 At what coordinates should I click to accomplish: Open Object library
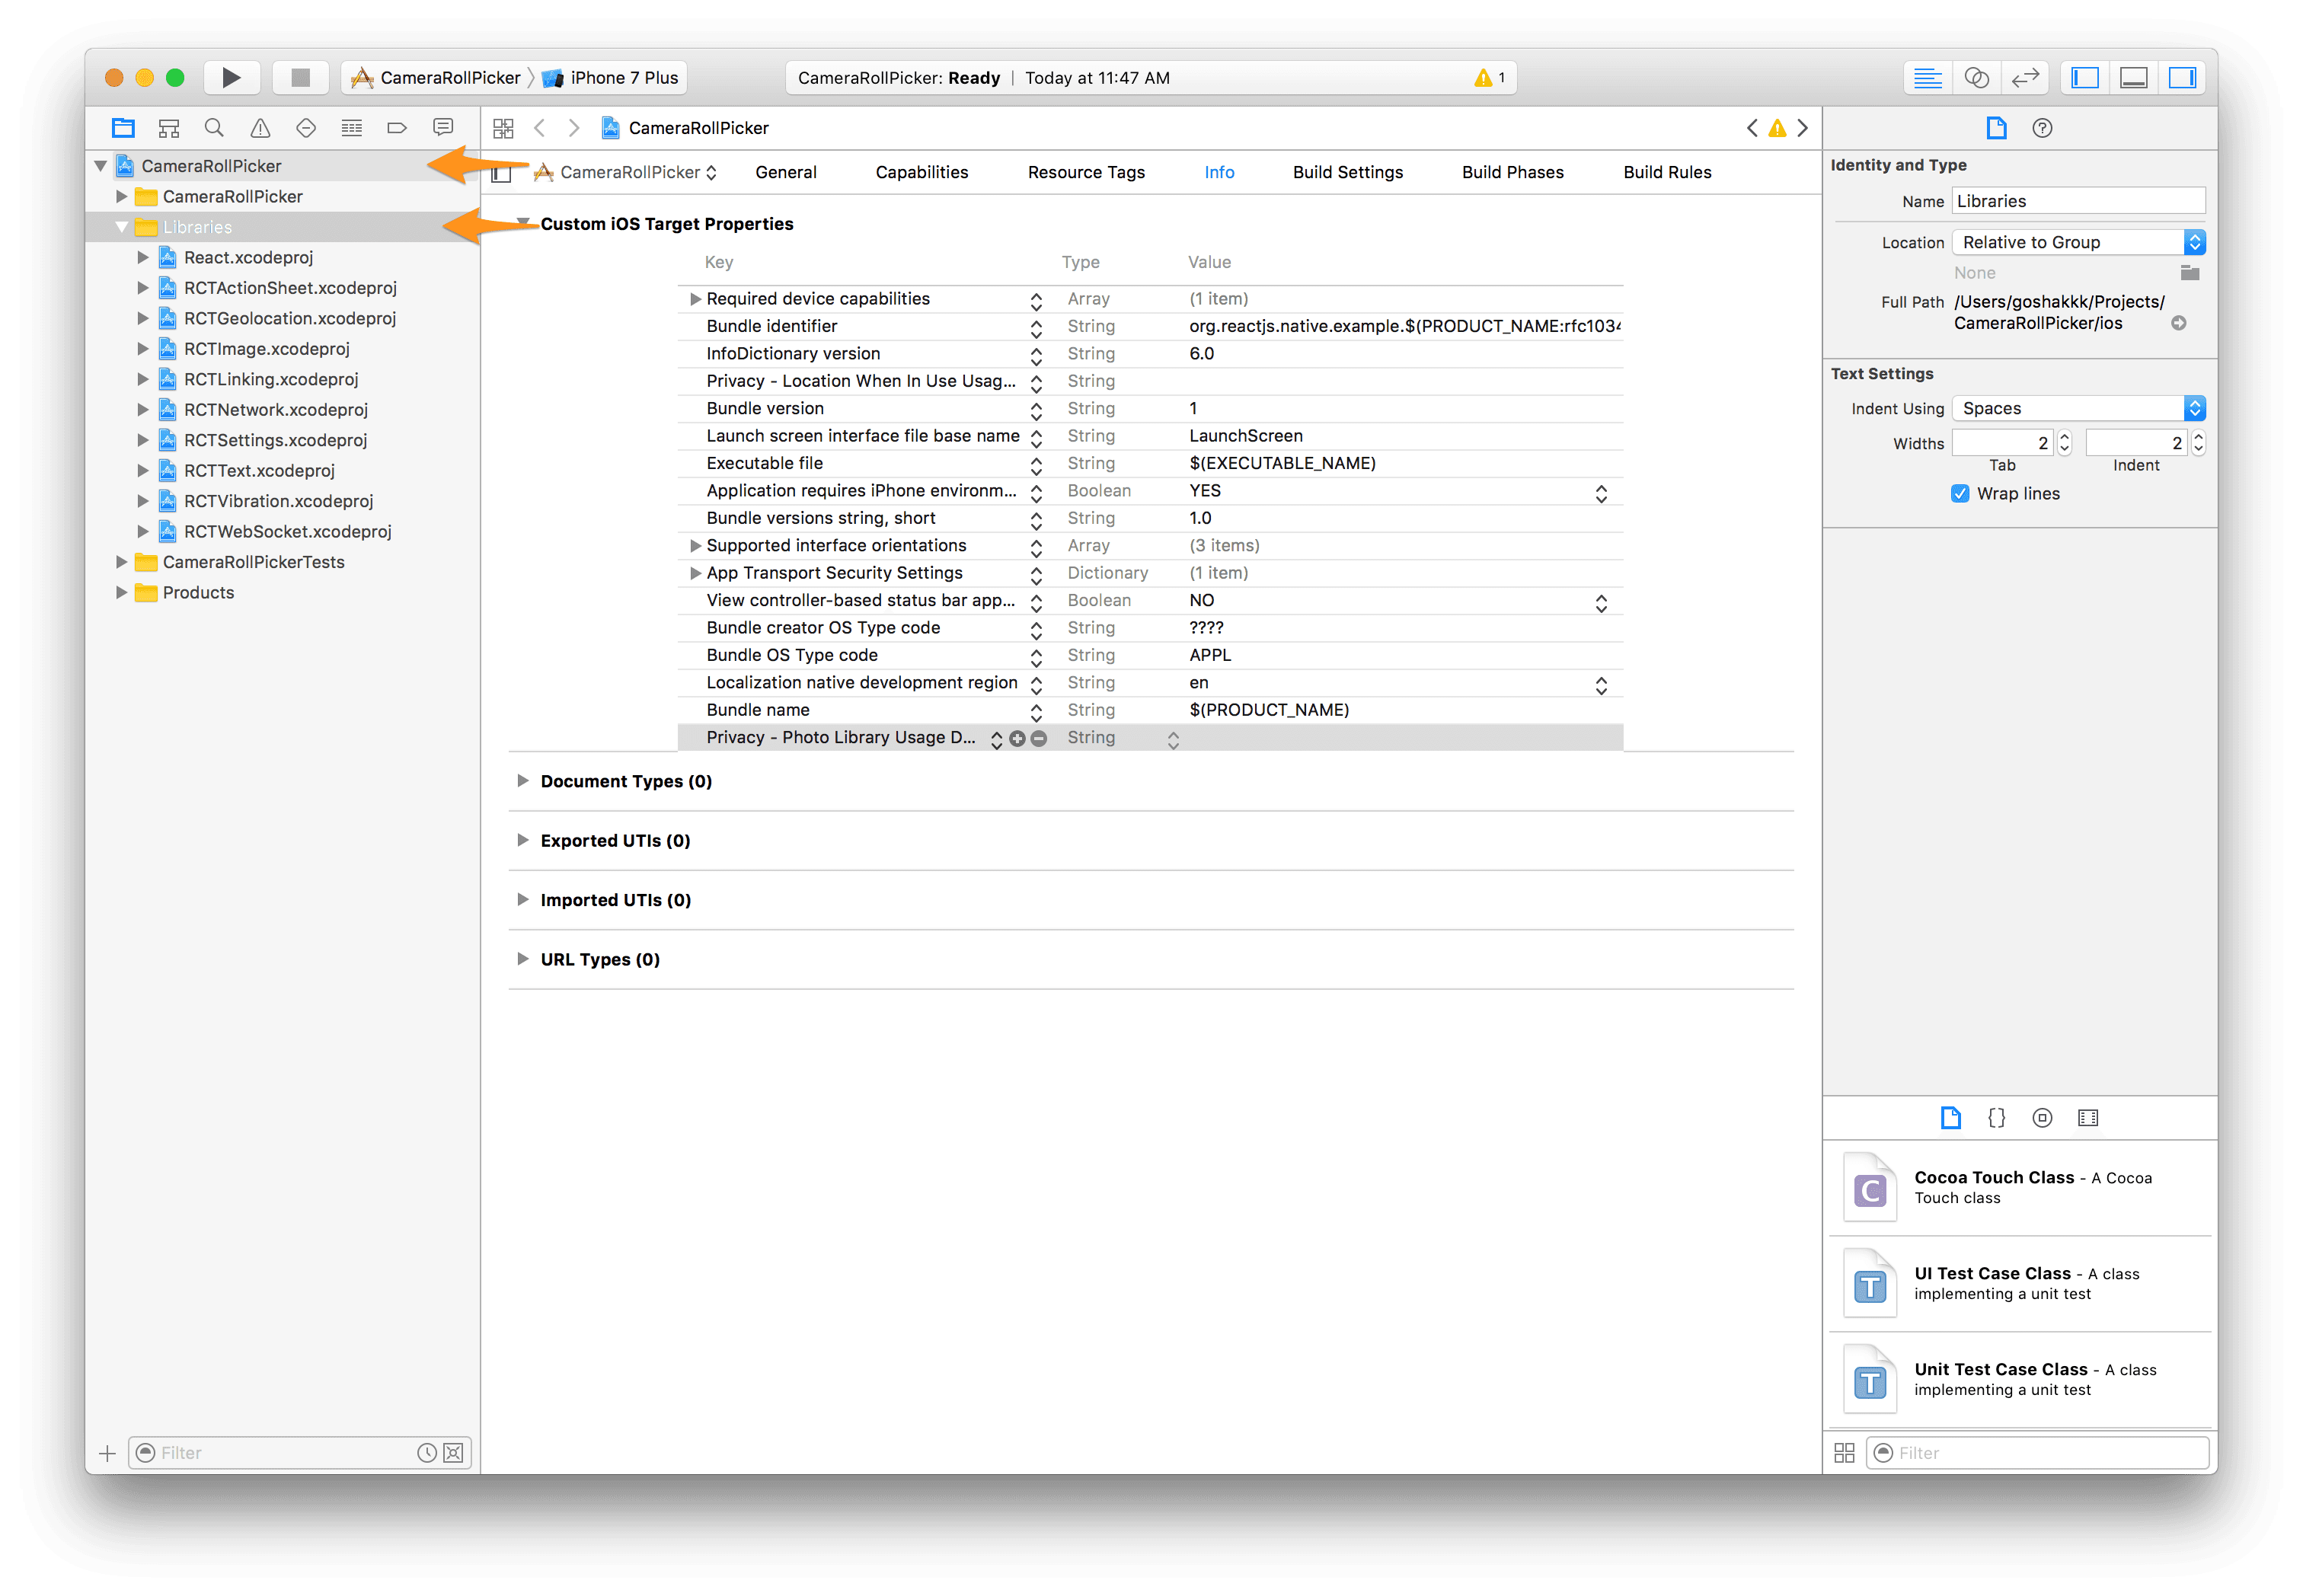(x=2042, y=1118)
